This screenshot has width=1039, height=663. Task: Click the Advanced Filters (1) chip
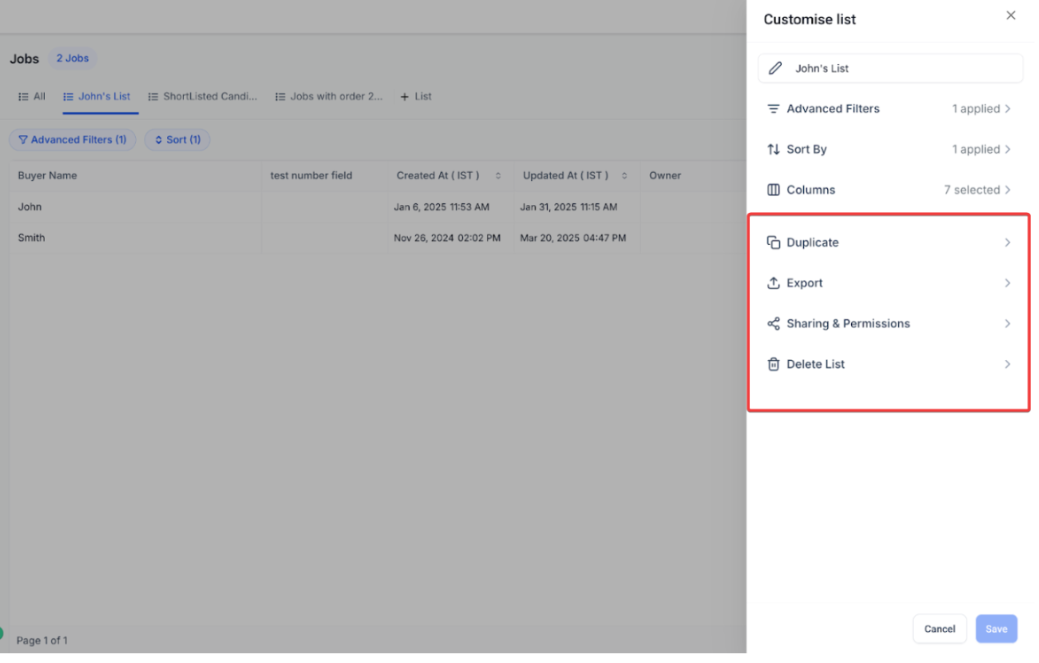(72, 140)
